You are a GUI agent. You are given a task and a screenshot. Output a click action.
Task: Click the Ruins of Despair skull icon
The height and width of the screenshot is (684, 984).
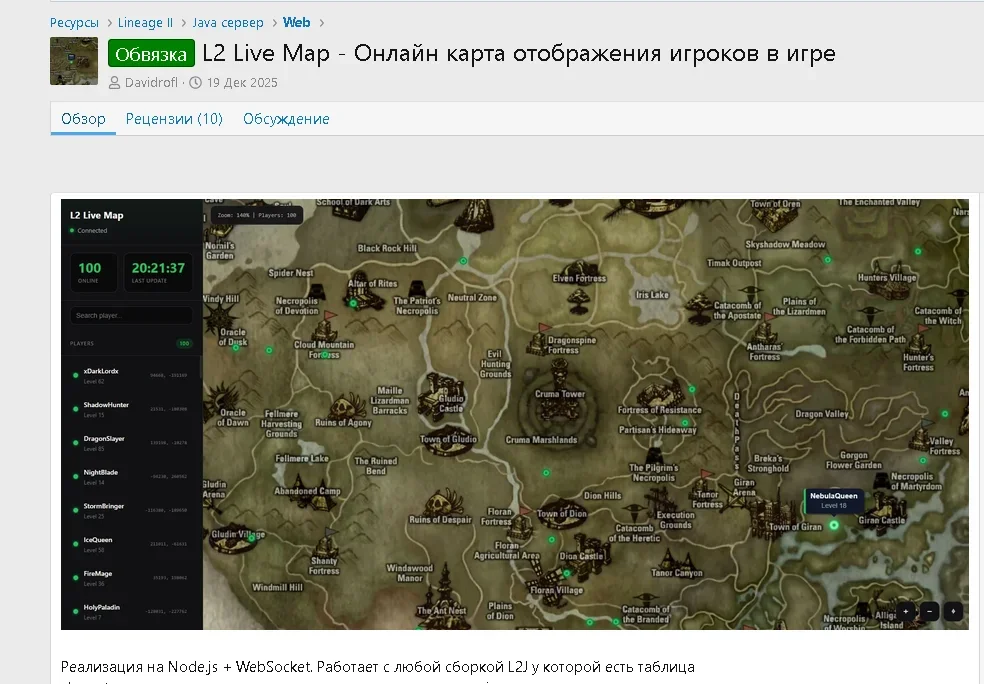click(444, 503)
